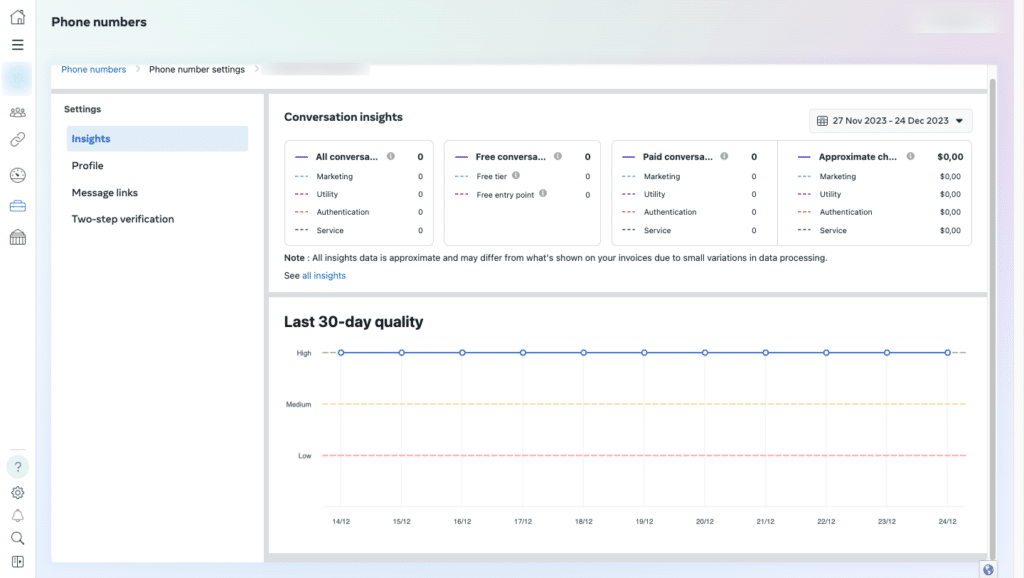Open the hamburger menu in the sidebar
The height and width of the screenshot is (578, 1024).
18,45
